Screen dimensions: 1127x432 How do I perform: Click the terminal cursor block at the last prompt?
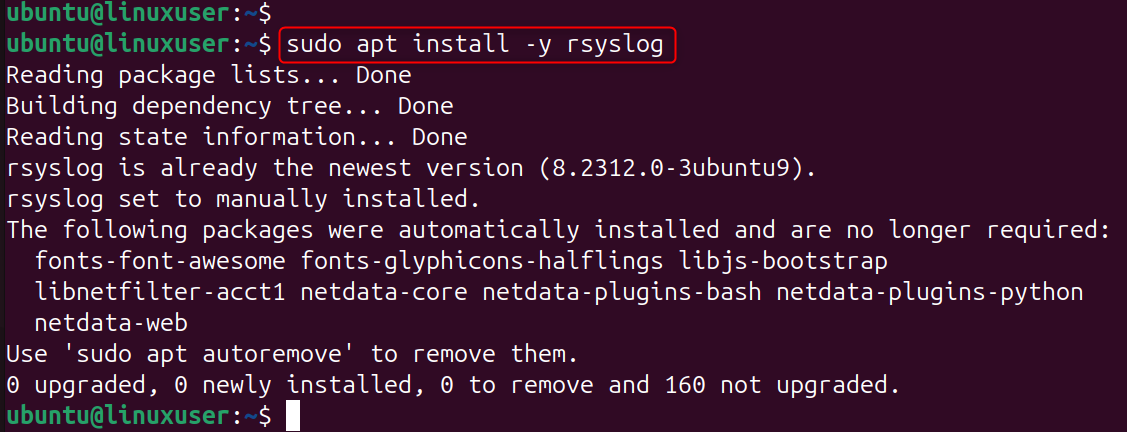[293, 416]
